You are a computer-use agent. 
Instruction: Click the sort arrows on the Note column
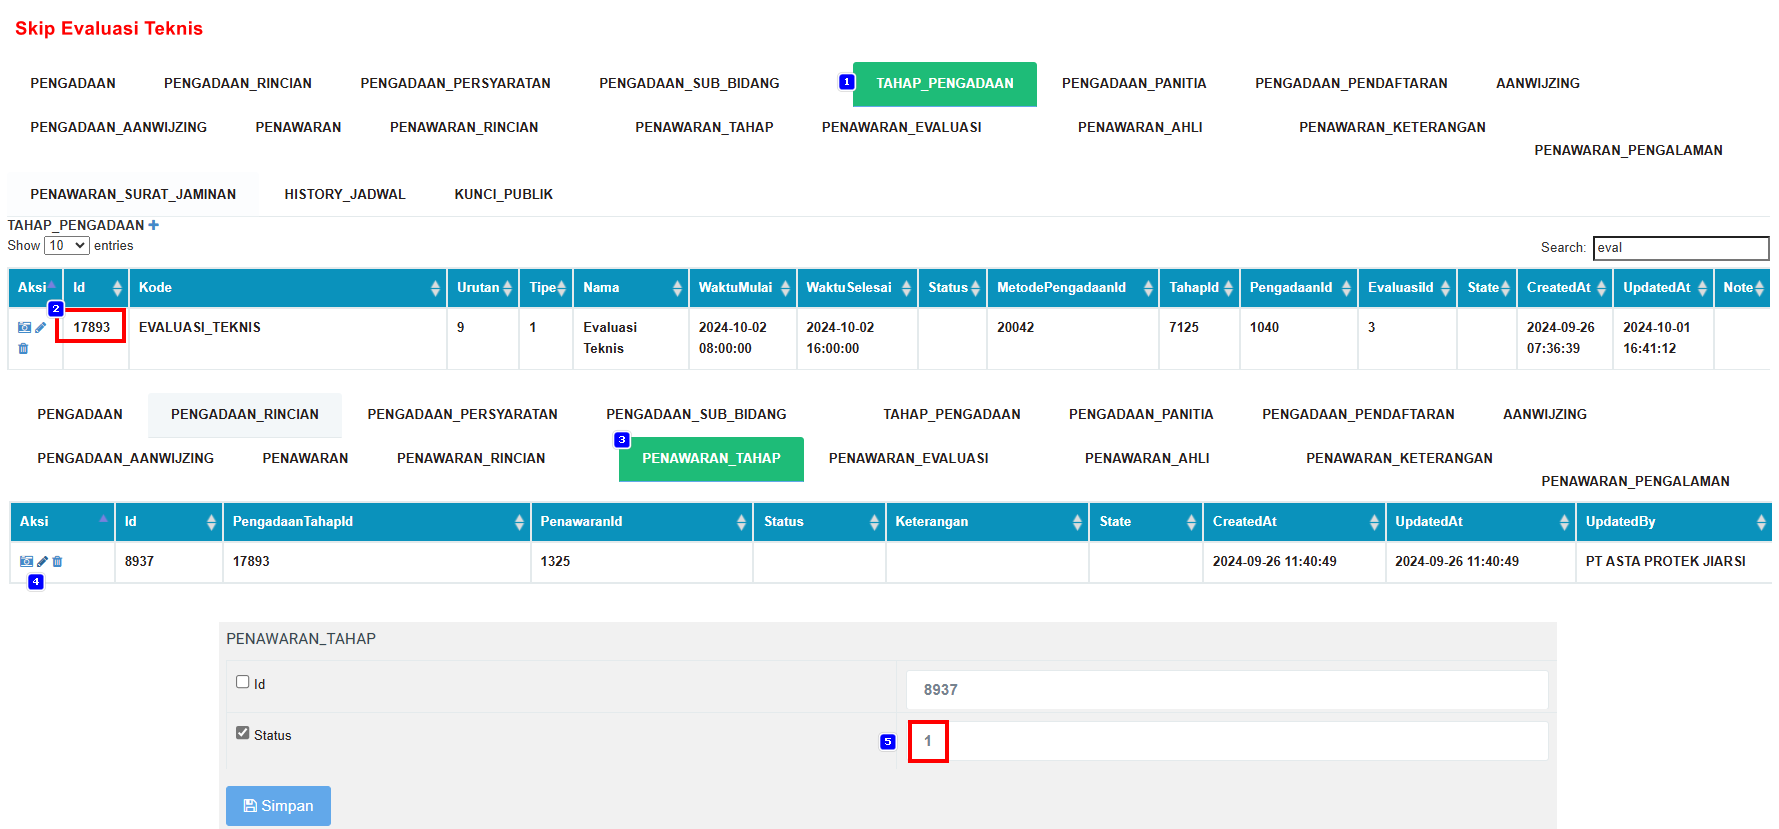(x=1759, y=288)
